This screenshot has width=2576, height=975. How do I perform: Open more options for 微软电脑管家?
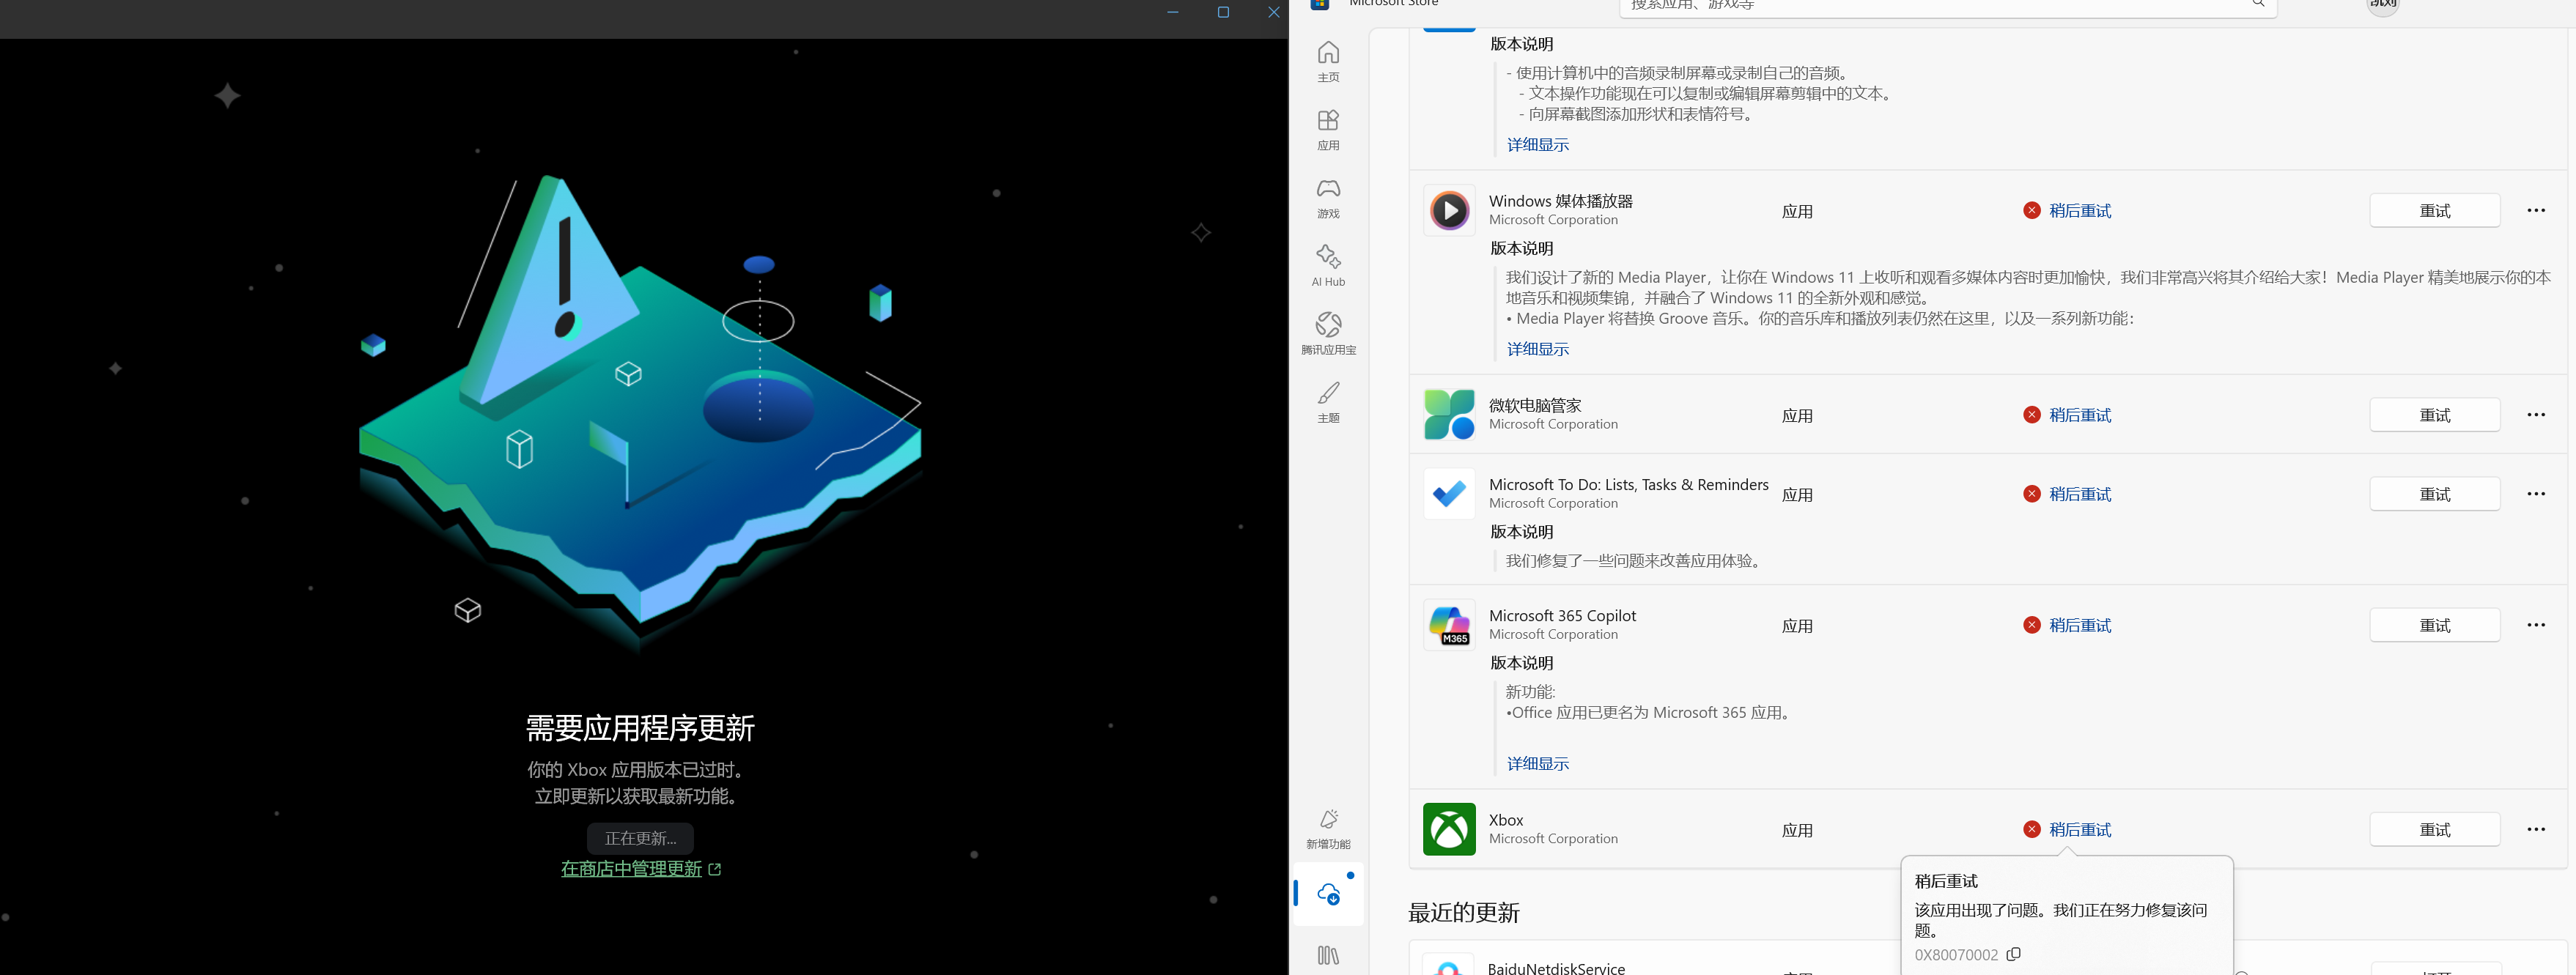coord(2536,414)
